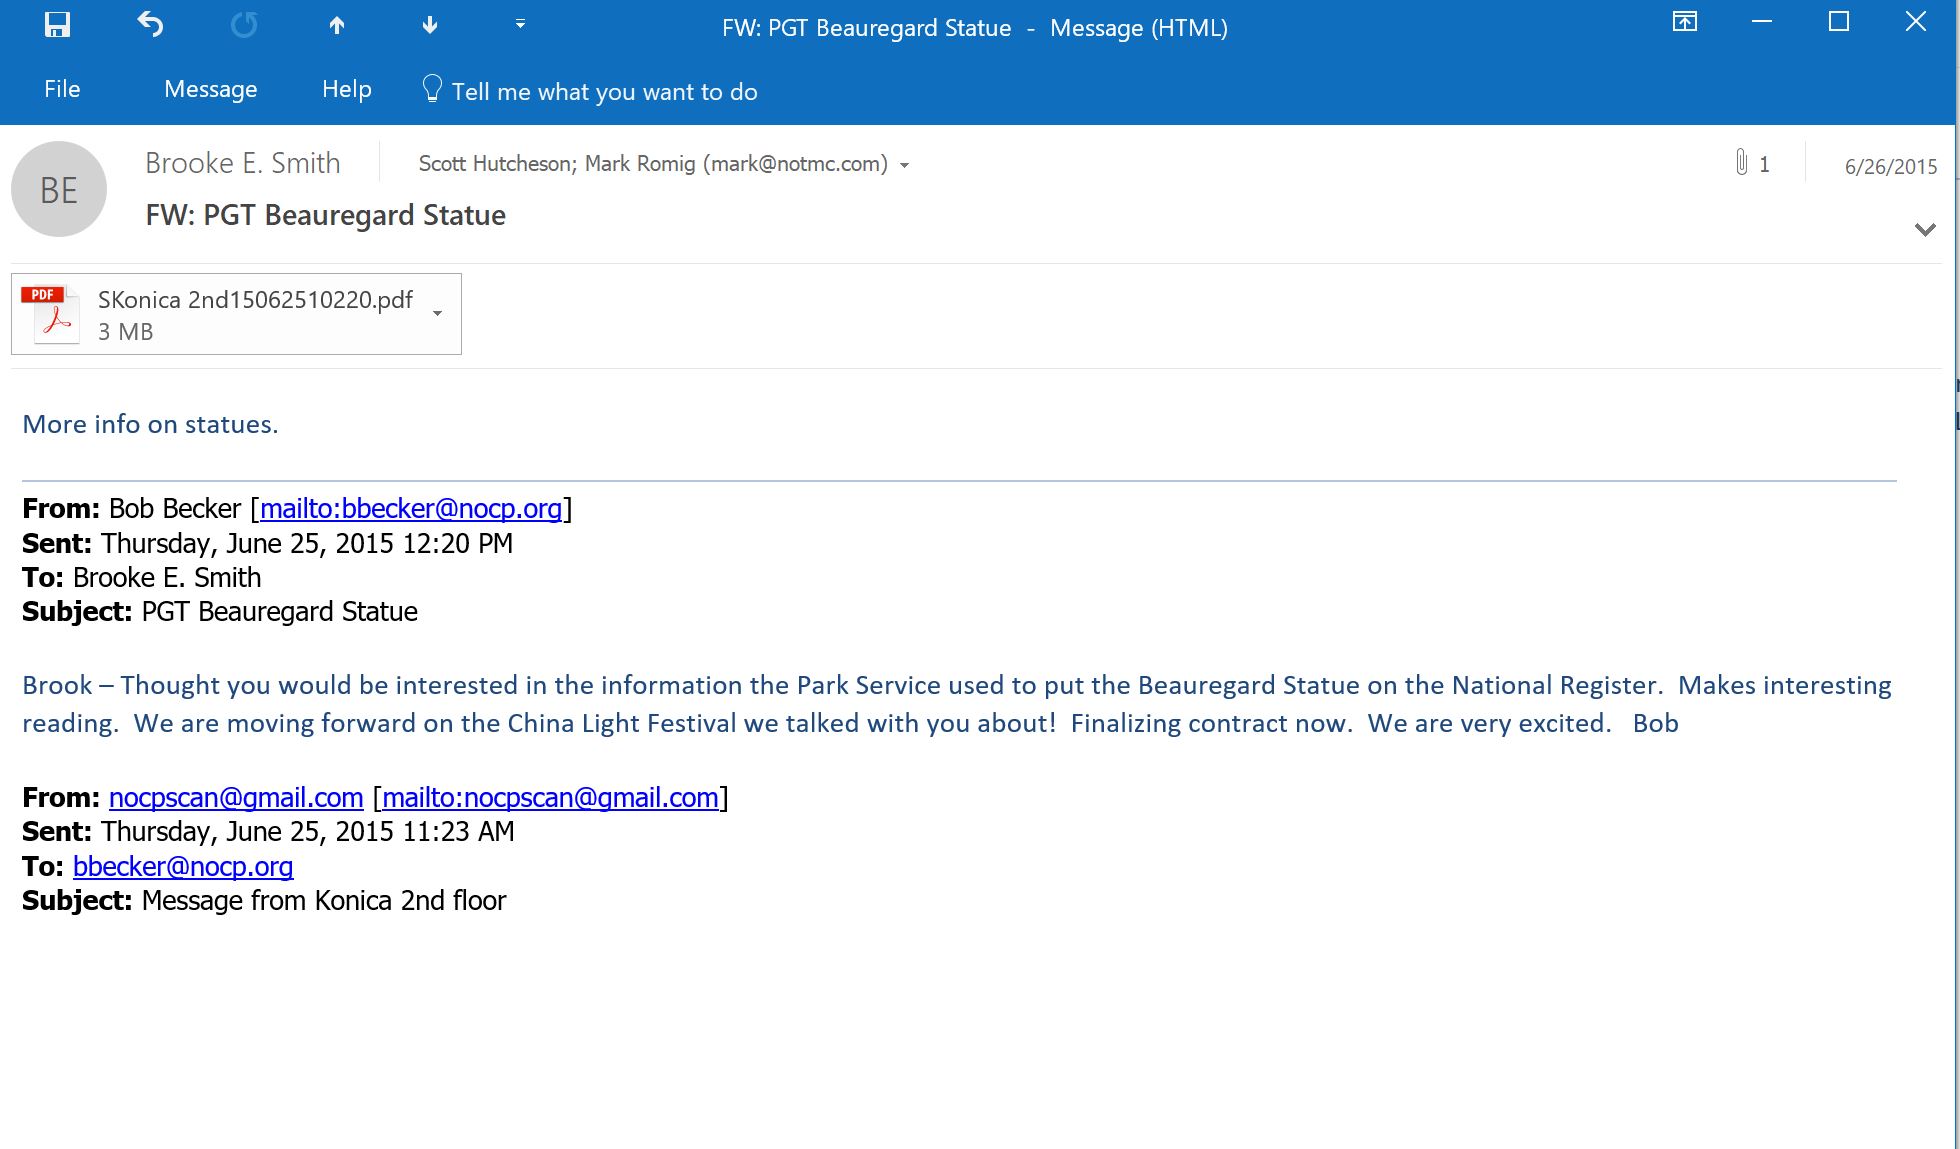
Task: Click the PDF file icon on the attachment
Action: point(51,315)
